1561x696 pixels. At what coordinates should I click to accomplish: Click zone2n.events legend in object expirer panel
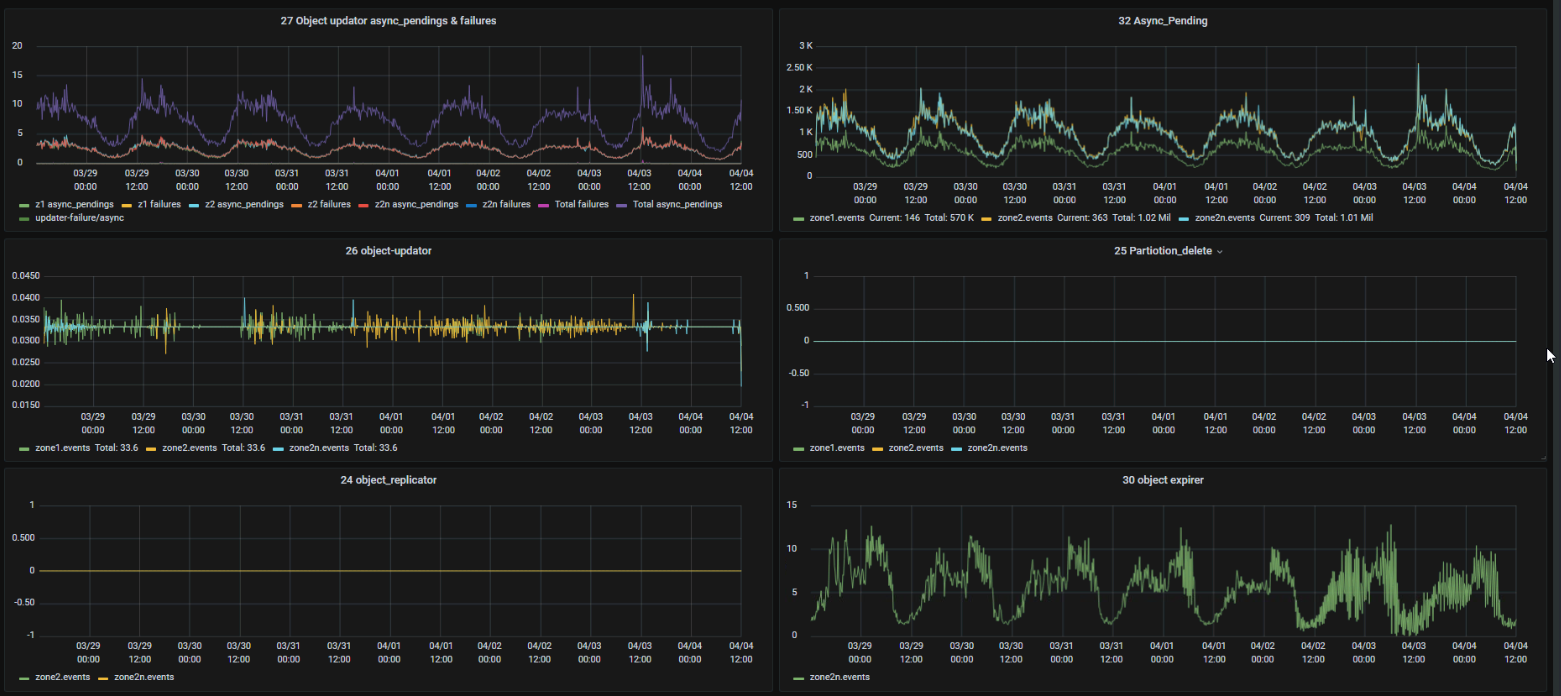(x=839, y=677)
